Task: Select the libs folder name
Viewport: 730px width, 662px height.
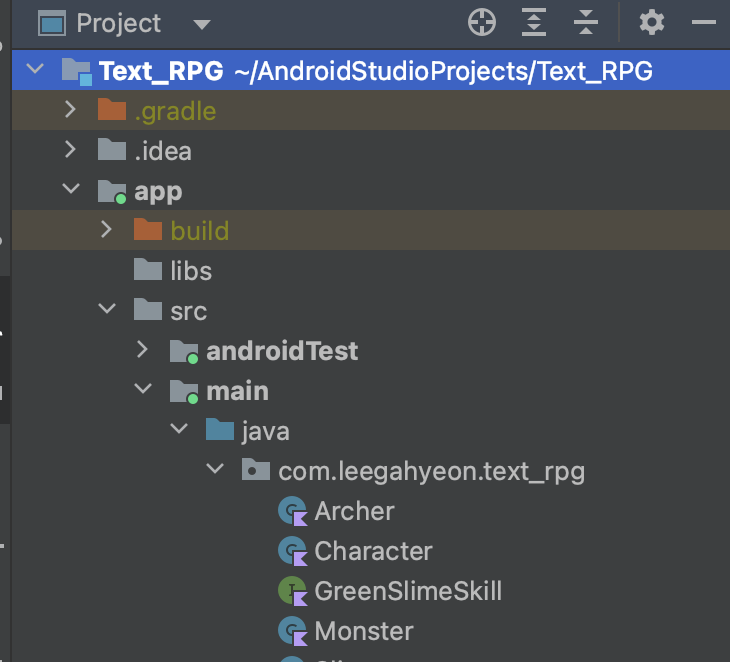Action: point(191,271)
